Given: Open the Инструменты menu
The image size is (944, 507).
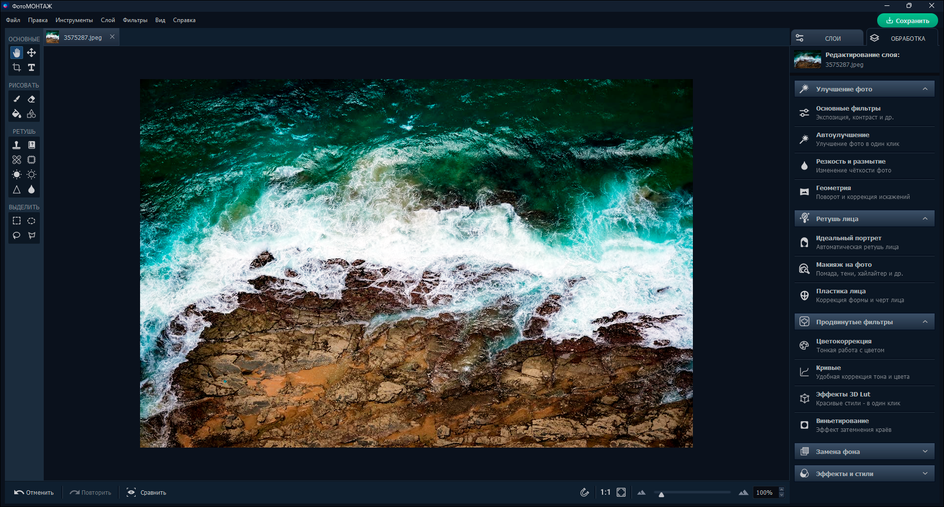Looking at the screenshot, I should [74, 20].
